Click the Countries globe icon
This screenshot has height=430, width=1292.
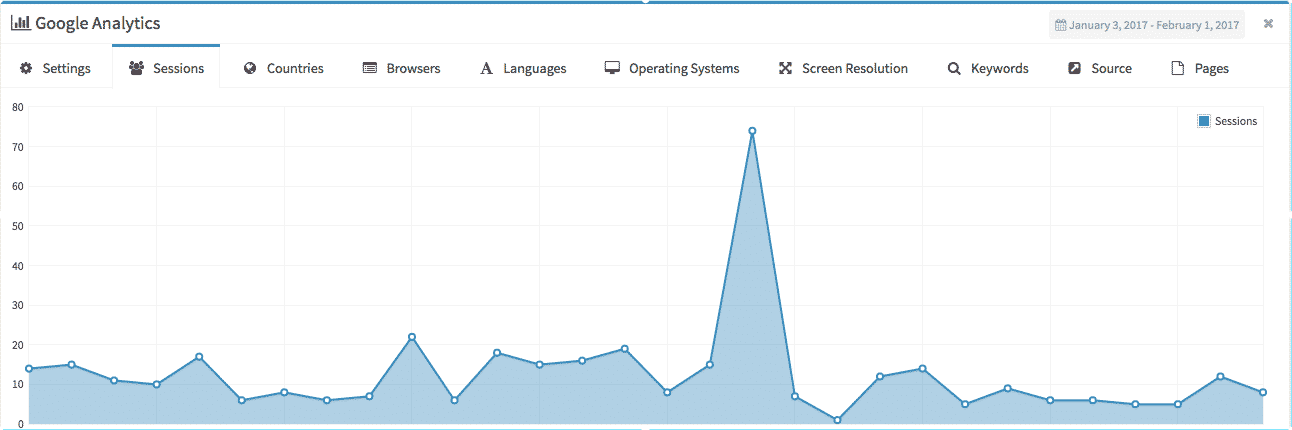click(x=250, y=68)
